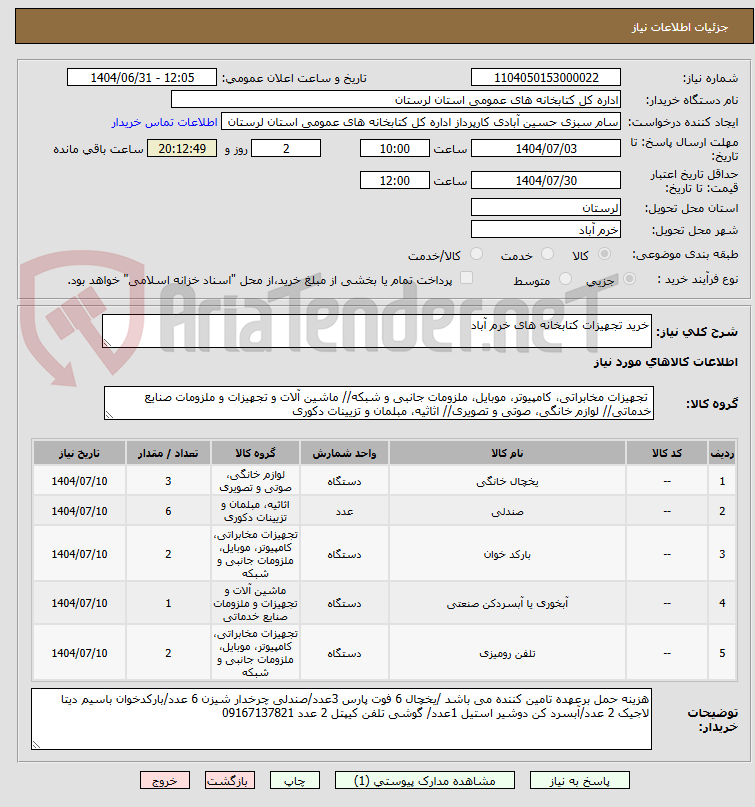Open اطلاعات تماس خریدار link
755x807 pixels.
(165, 122)
